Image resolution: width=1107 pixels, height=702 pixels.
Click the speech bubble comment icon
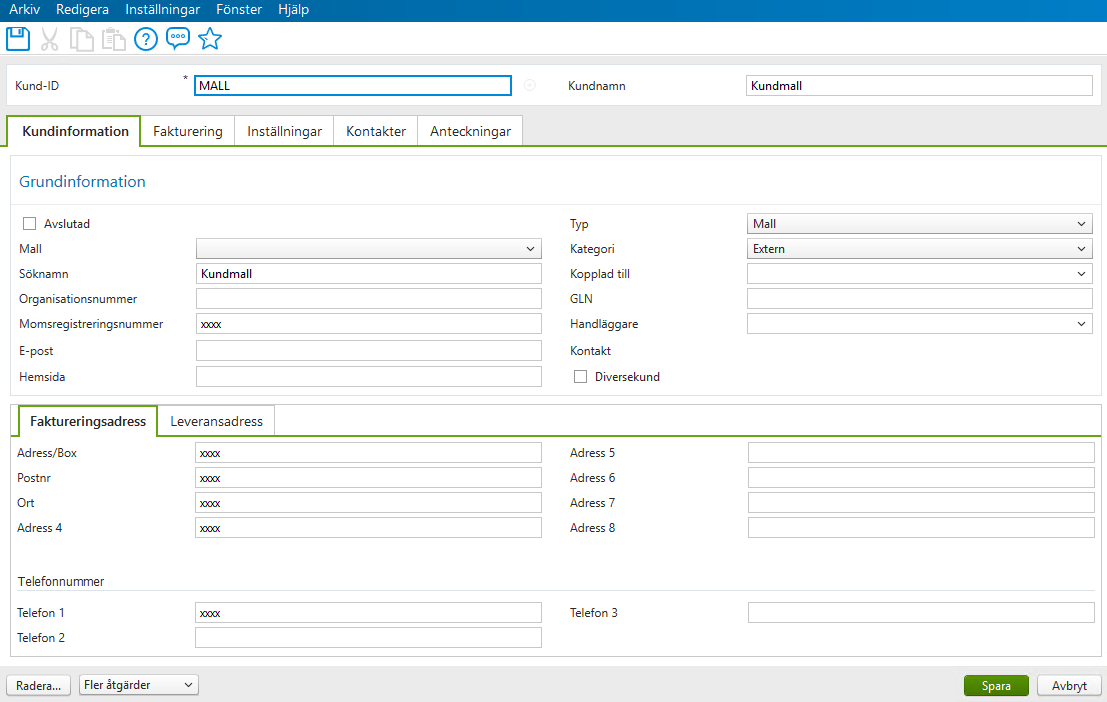[178, 38]
